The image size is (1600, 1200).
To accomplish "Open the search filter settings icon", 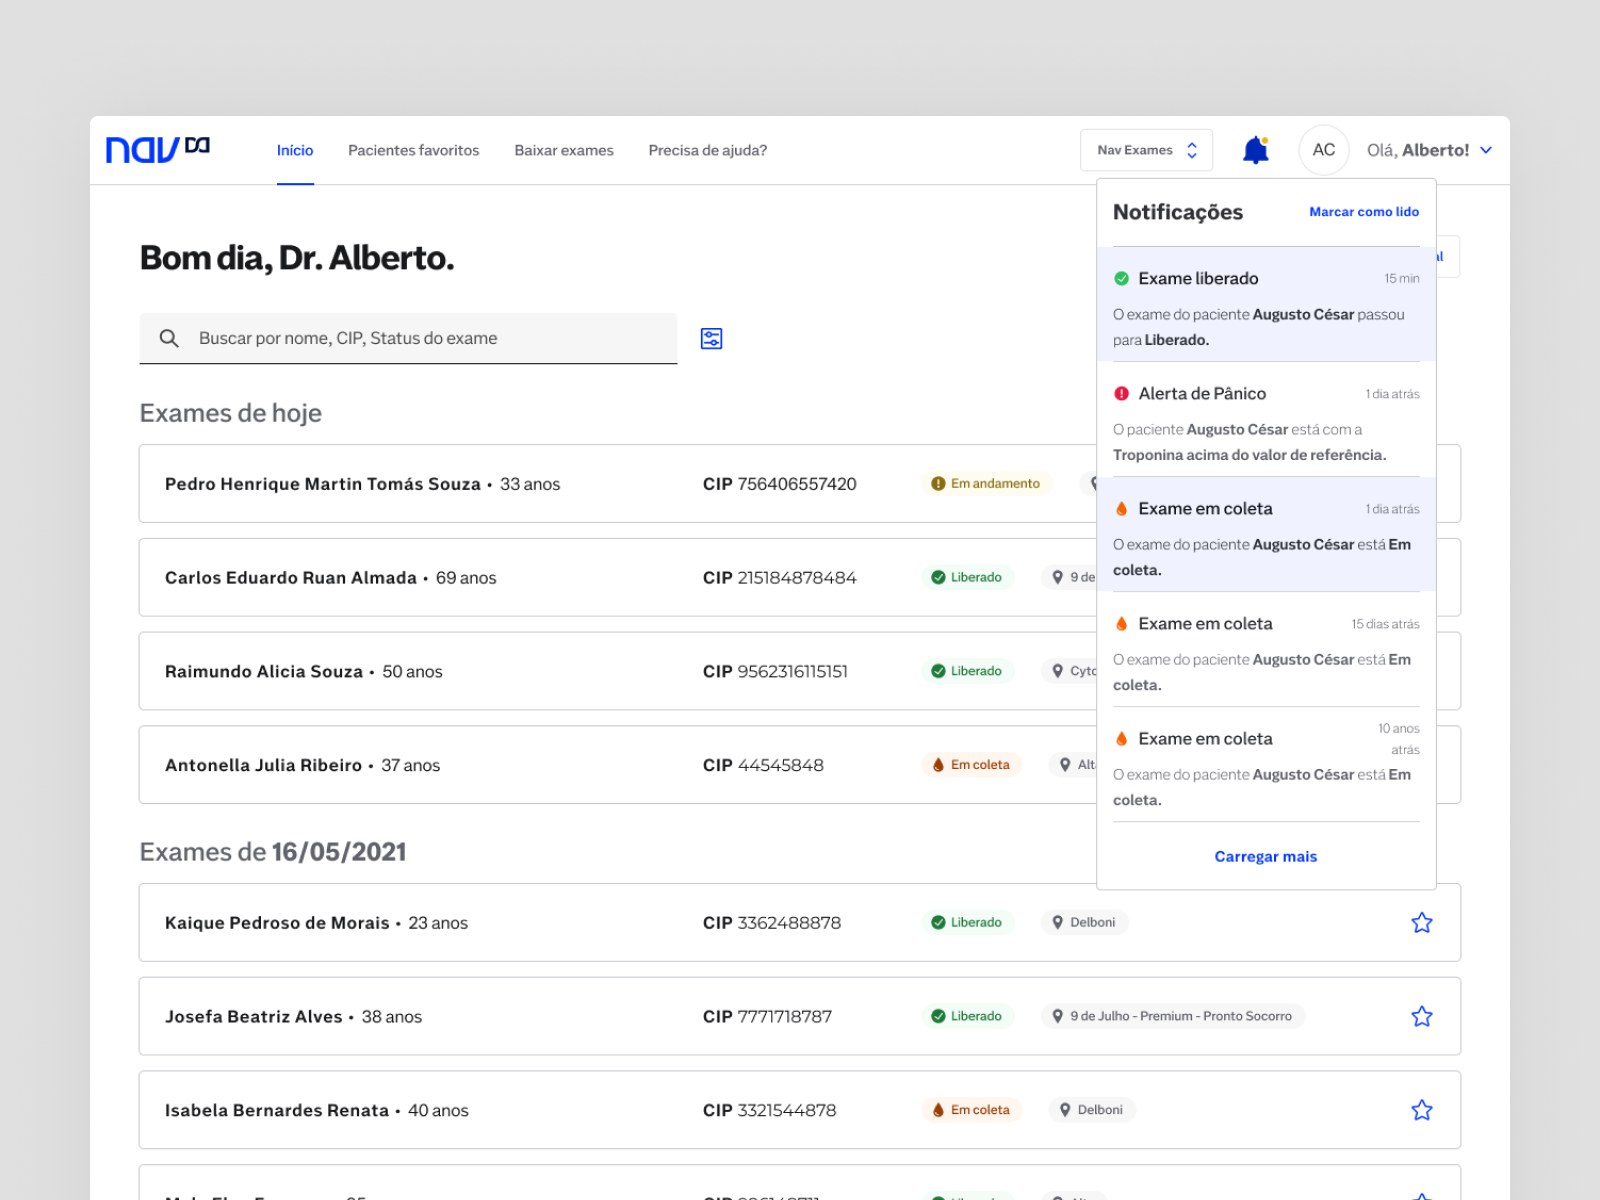I will 711,339.
